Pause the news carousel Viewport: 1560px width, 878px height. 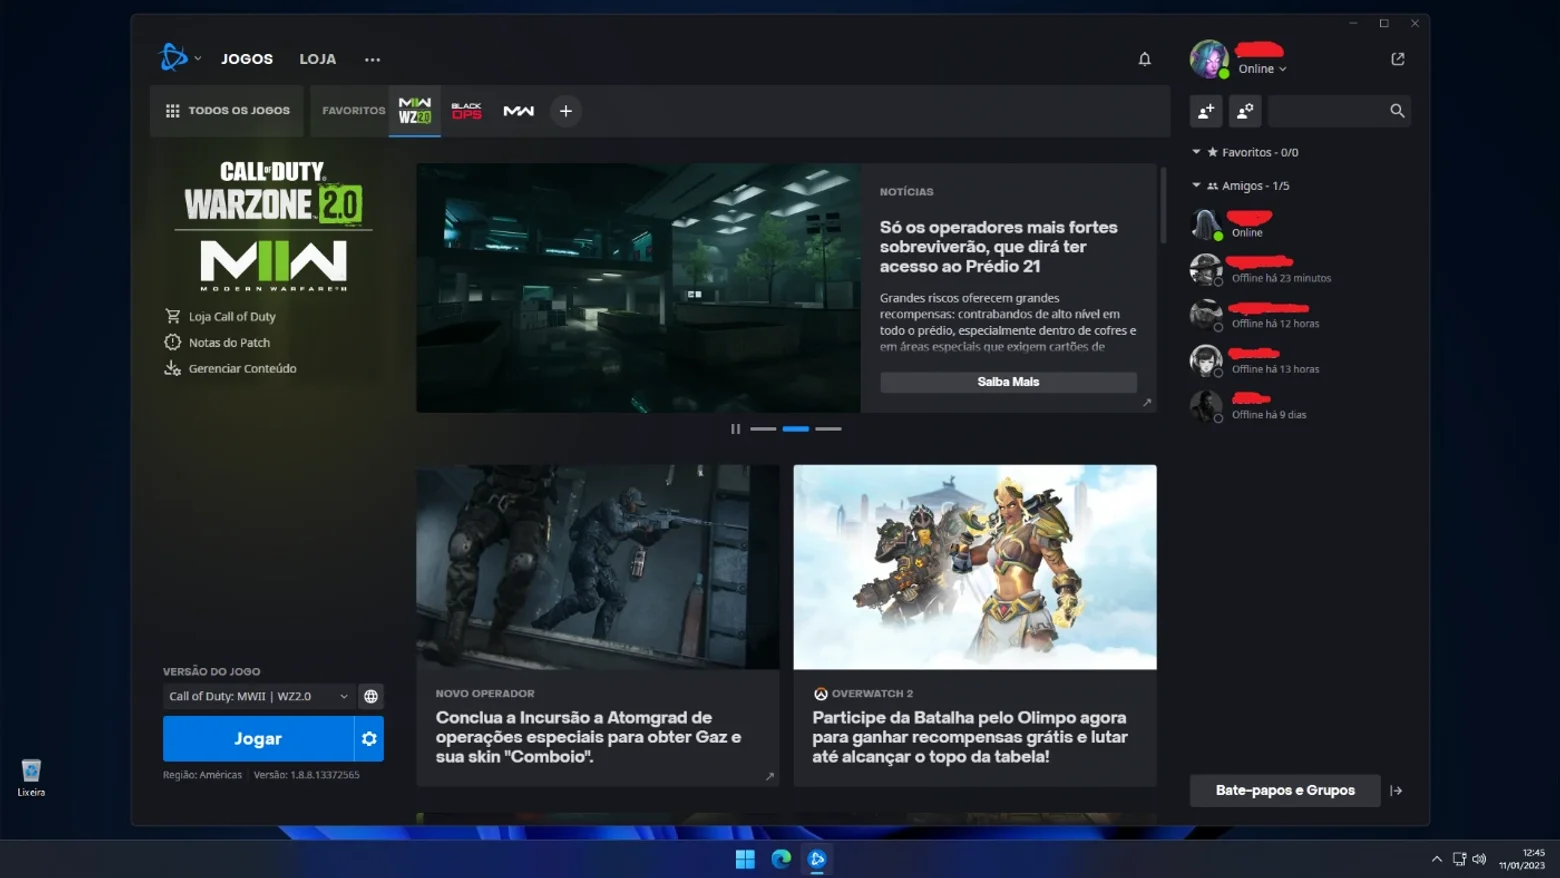(735, 429)
